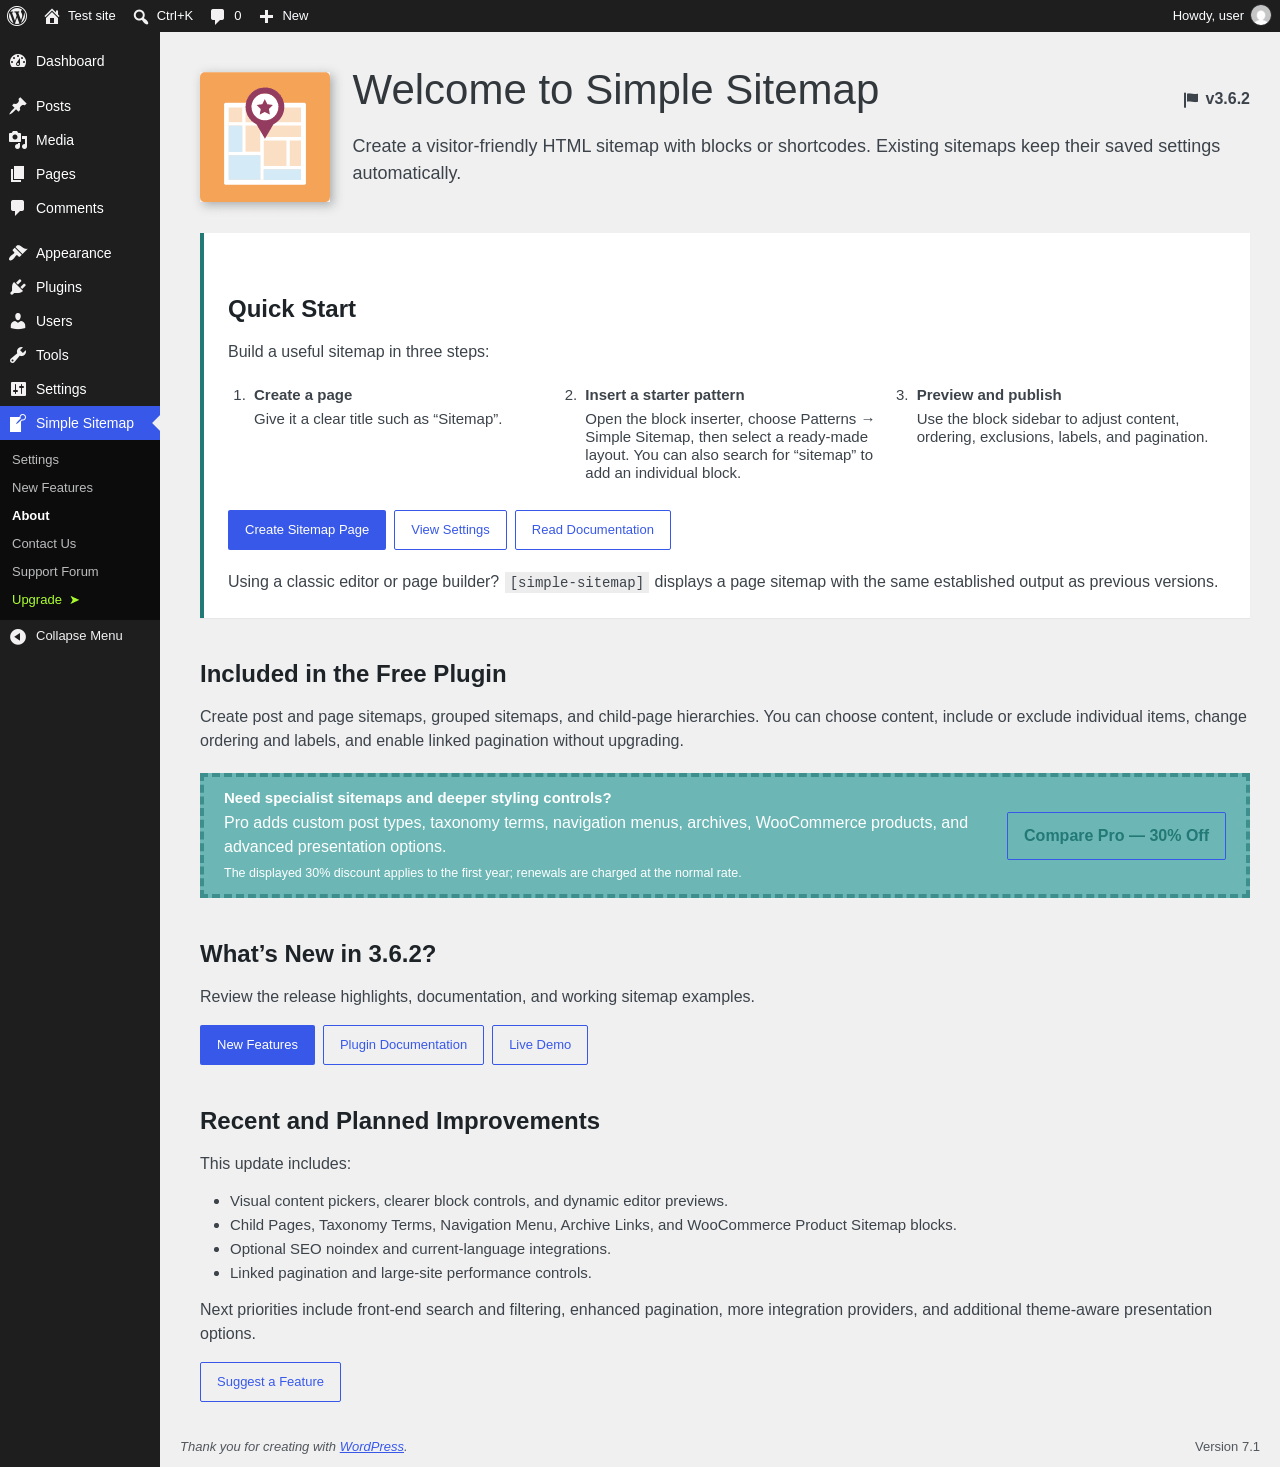Click the Settings sliders icon

coord(18,389)
